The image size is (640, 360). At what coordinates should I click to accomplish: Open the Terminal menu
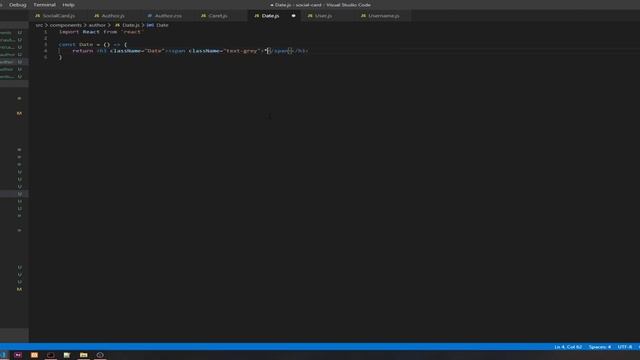coord(44,5)
